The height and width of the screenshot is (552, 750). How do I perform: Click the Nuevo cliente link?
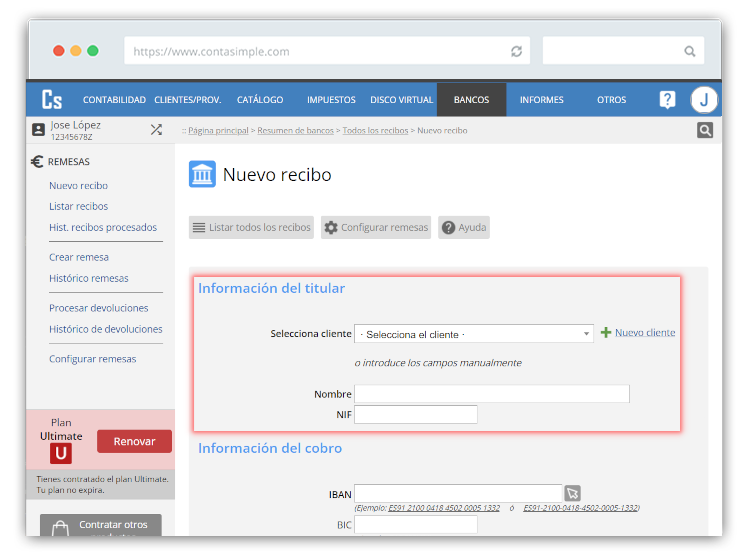(645, 332)
